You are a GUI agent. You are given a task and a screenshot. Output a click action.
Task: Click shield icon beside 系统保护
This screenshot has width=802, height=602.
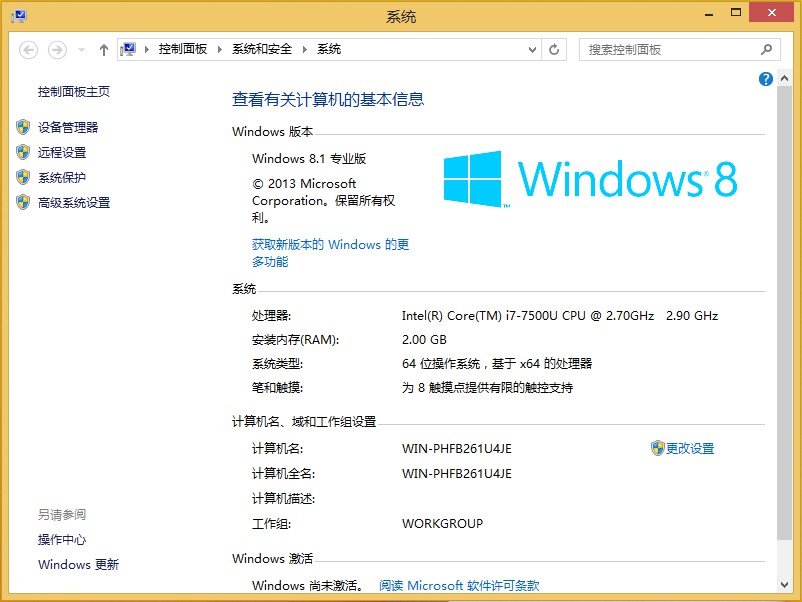click(23, 177)
